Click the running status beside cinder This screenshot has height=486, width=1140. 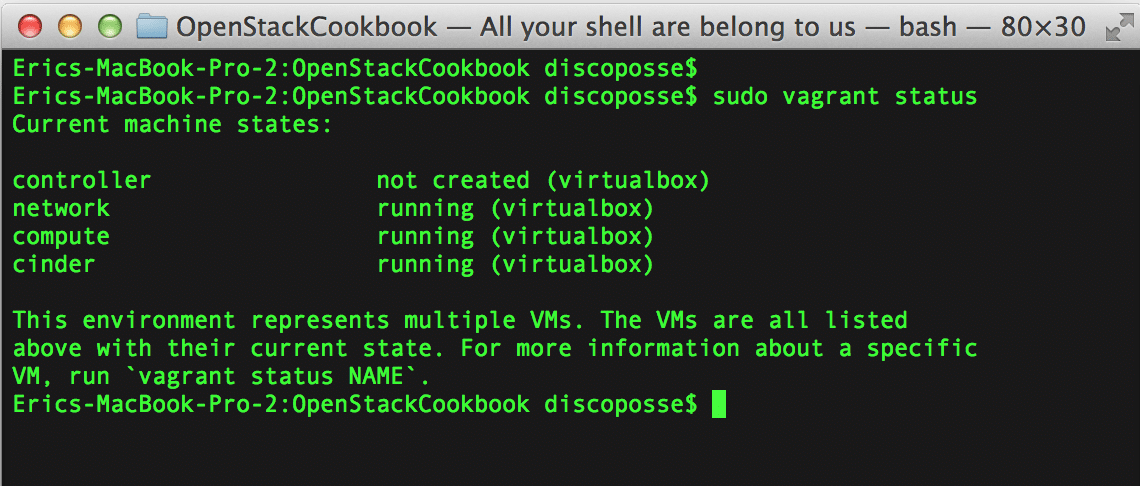[x=514, y=265]
